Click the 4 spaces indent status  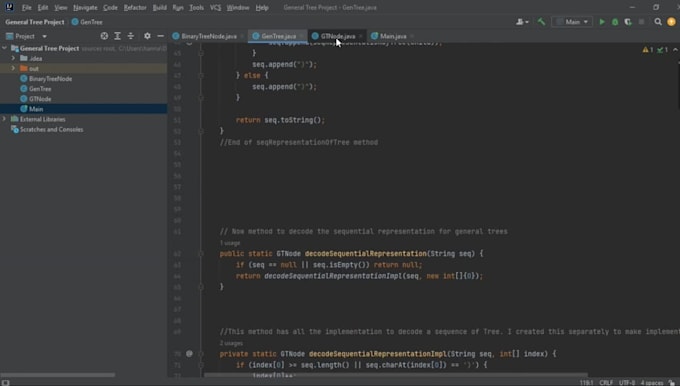pyautogui.click(x=652, y=383)
